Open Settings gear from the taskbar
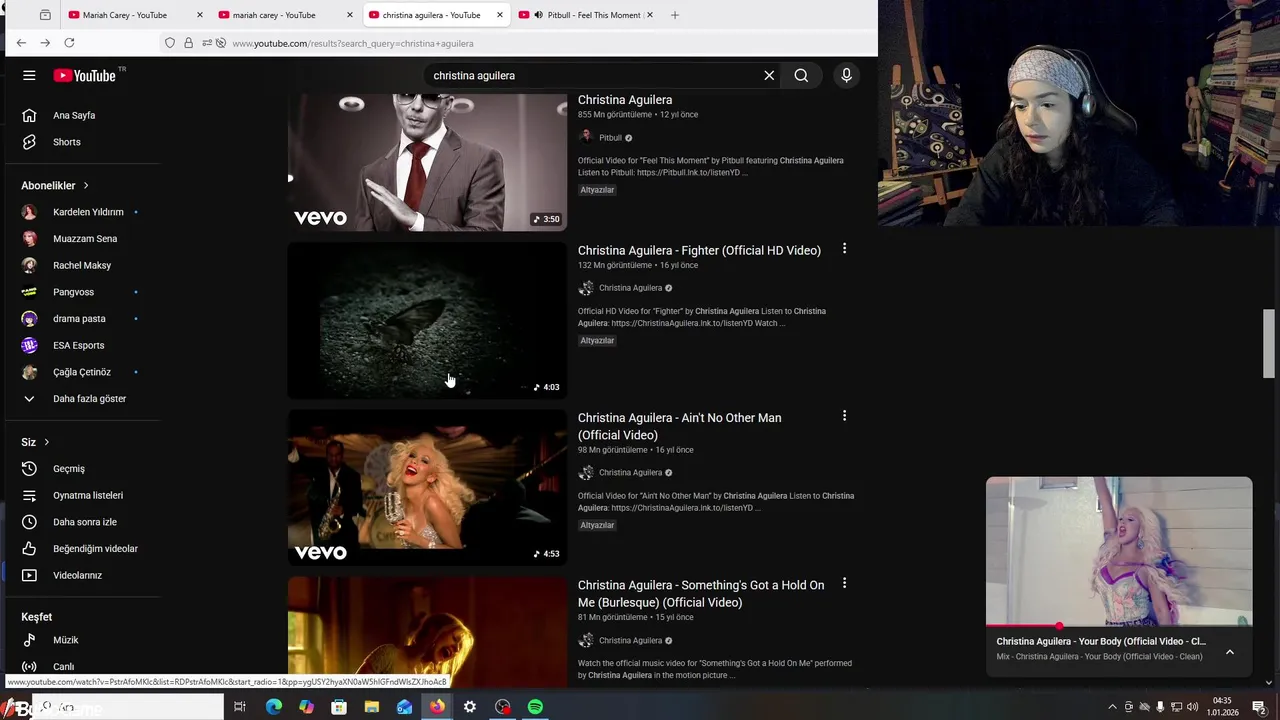 [470, 707]
